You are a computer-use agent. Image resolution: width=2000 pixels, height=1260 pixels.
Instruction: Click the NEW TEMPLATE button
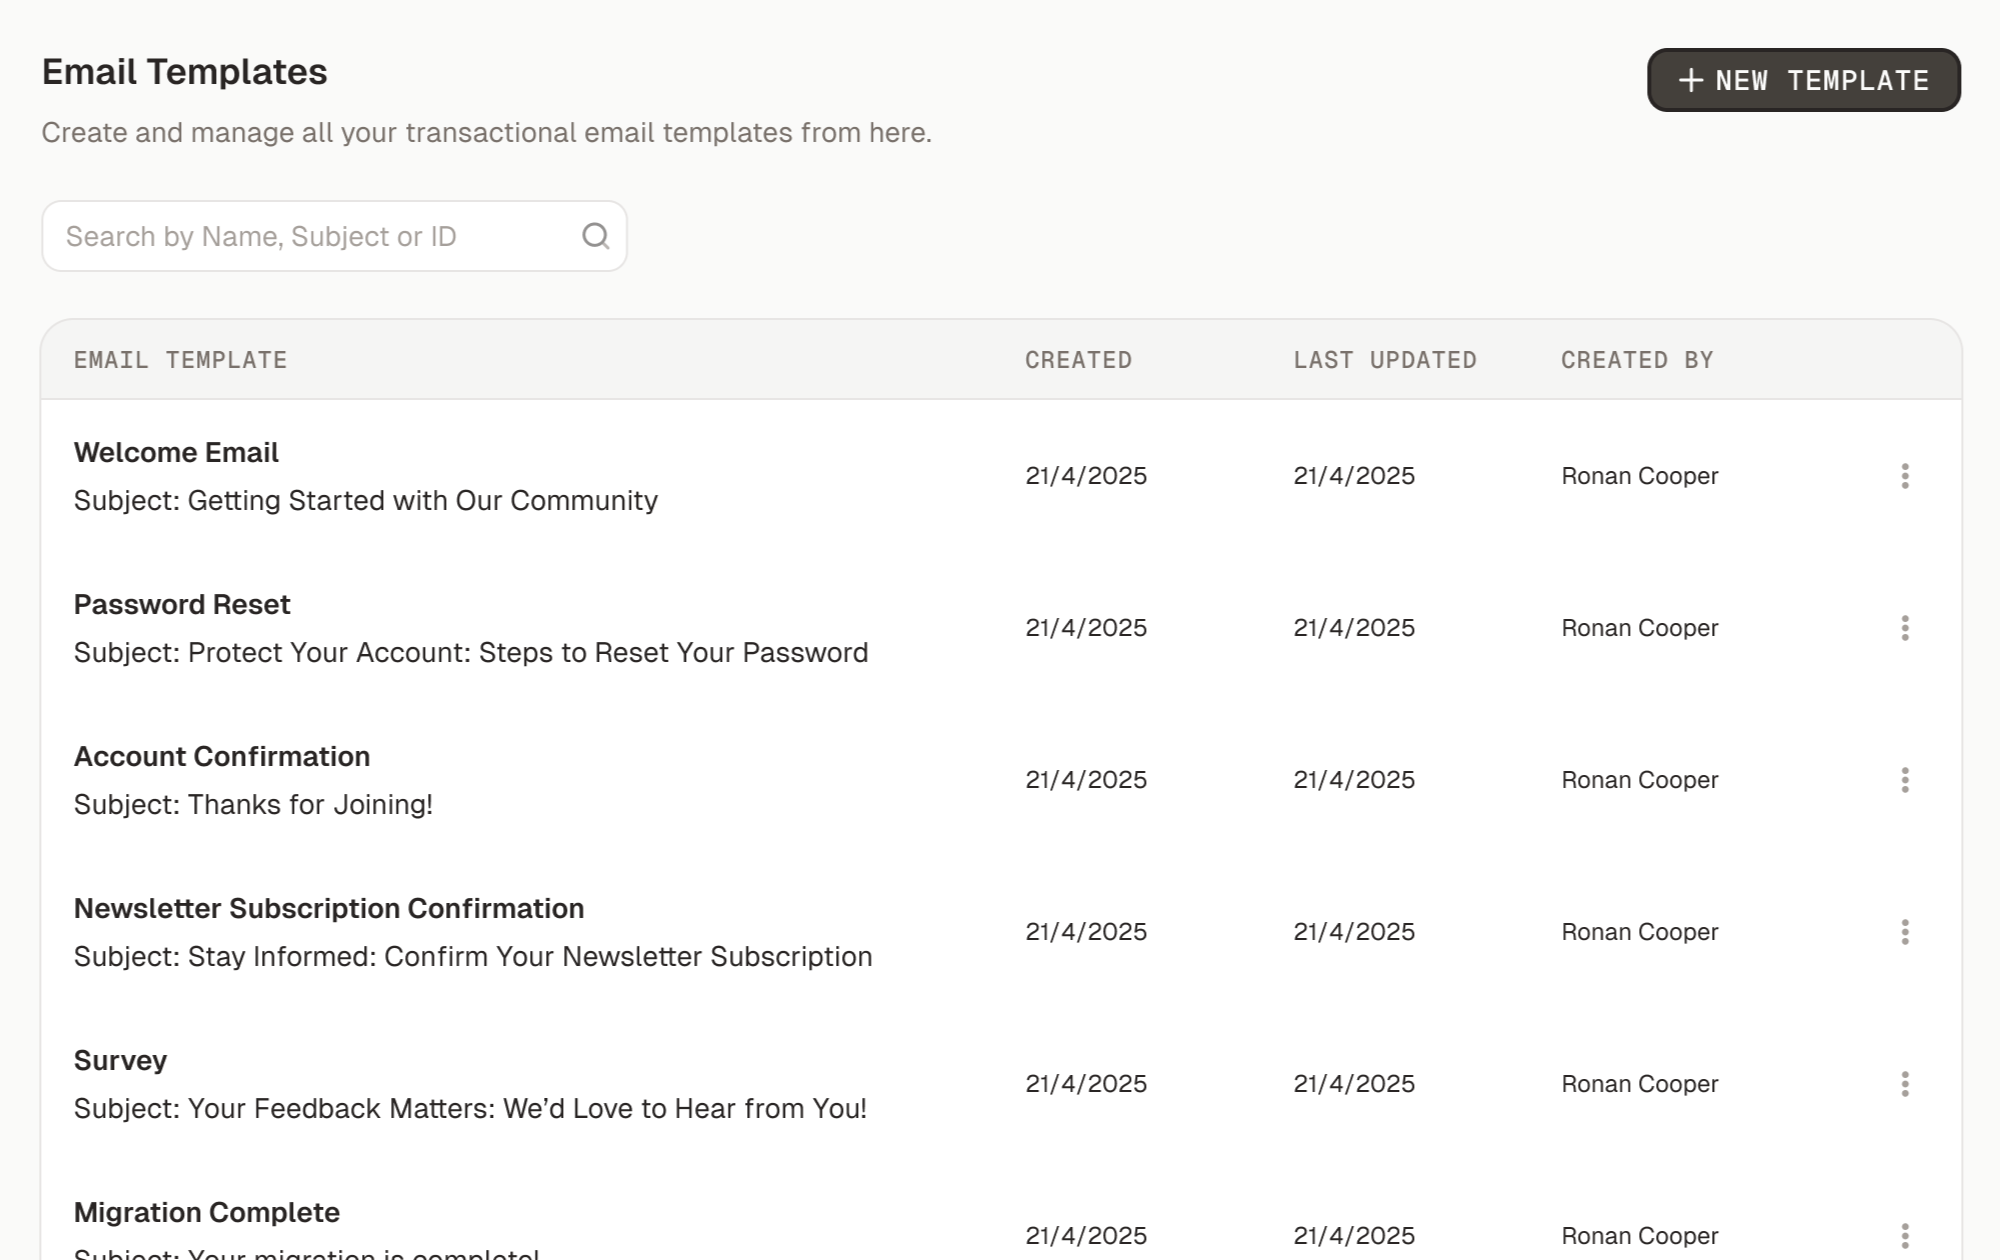coord(1802,79)
